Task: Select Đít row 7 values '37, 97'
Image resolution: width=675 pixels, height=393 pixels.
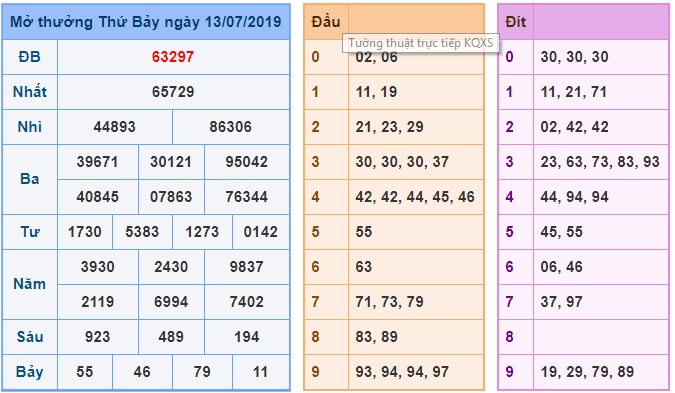Action: click(562, 302)
